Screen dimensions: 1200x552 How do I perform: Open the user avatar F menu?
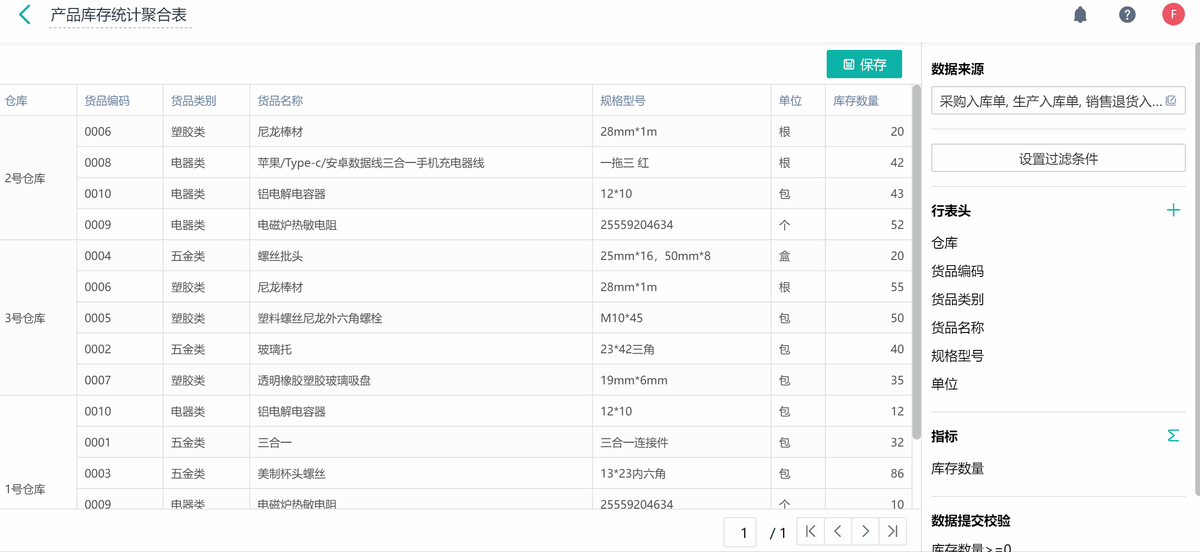(1173, 15)
